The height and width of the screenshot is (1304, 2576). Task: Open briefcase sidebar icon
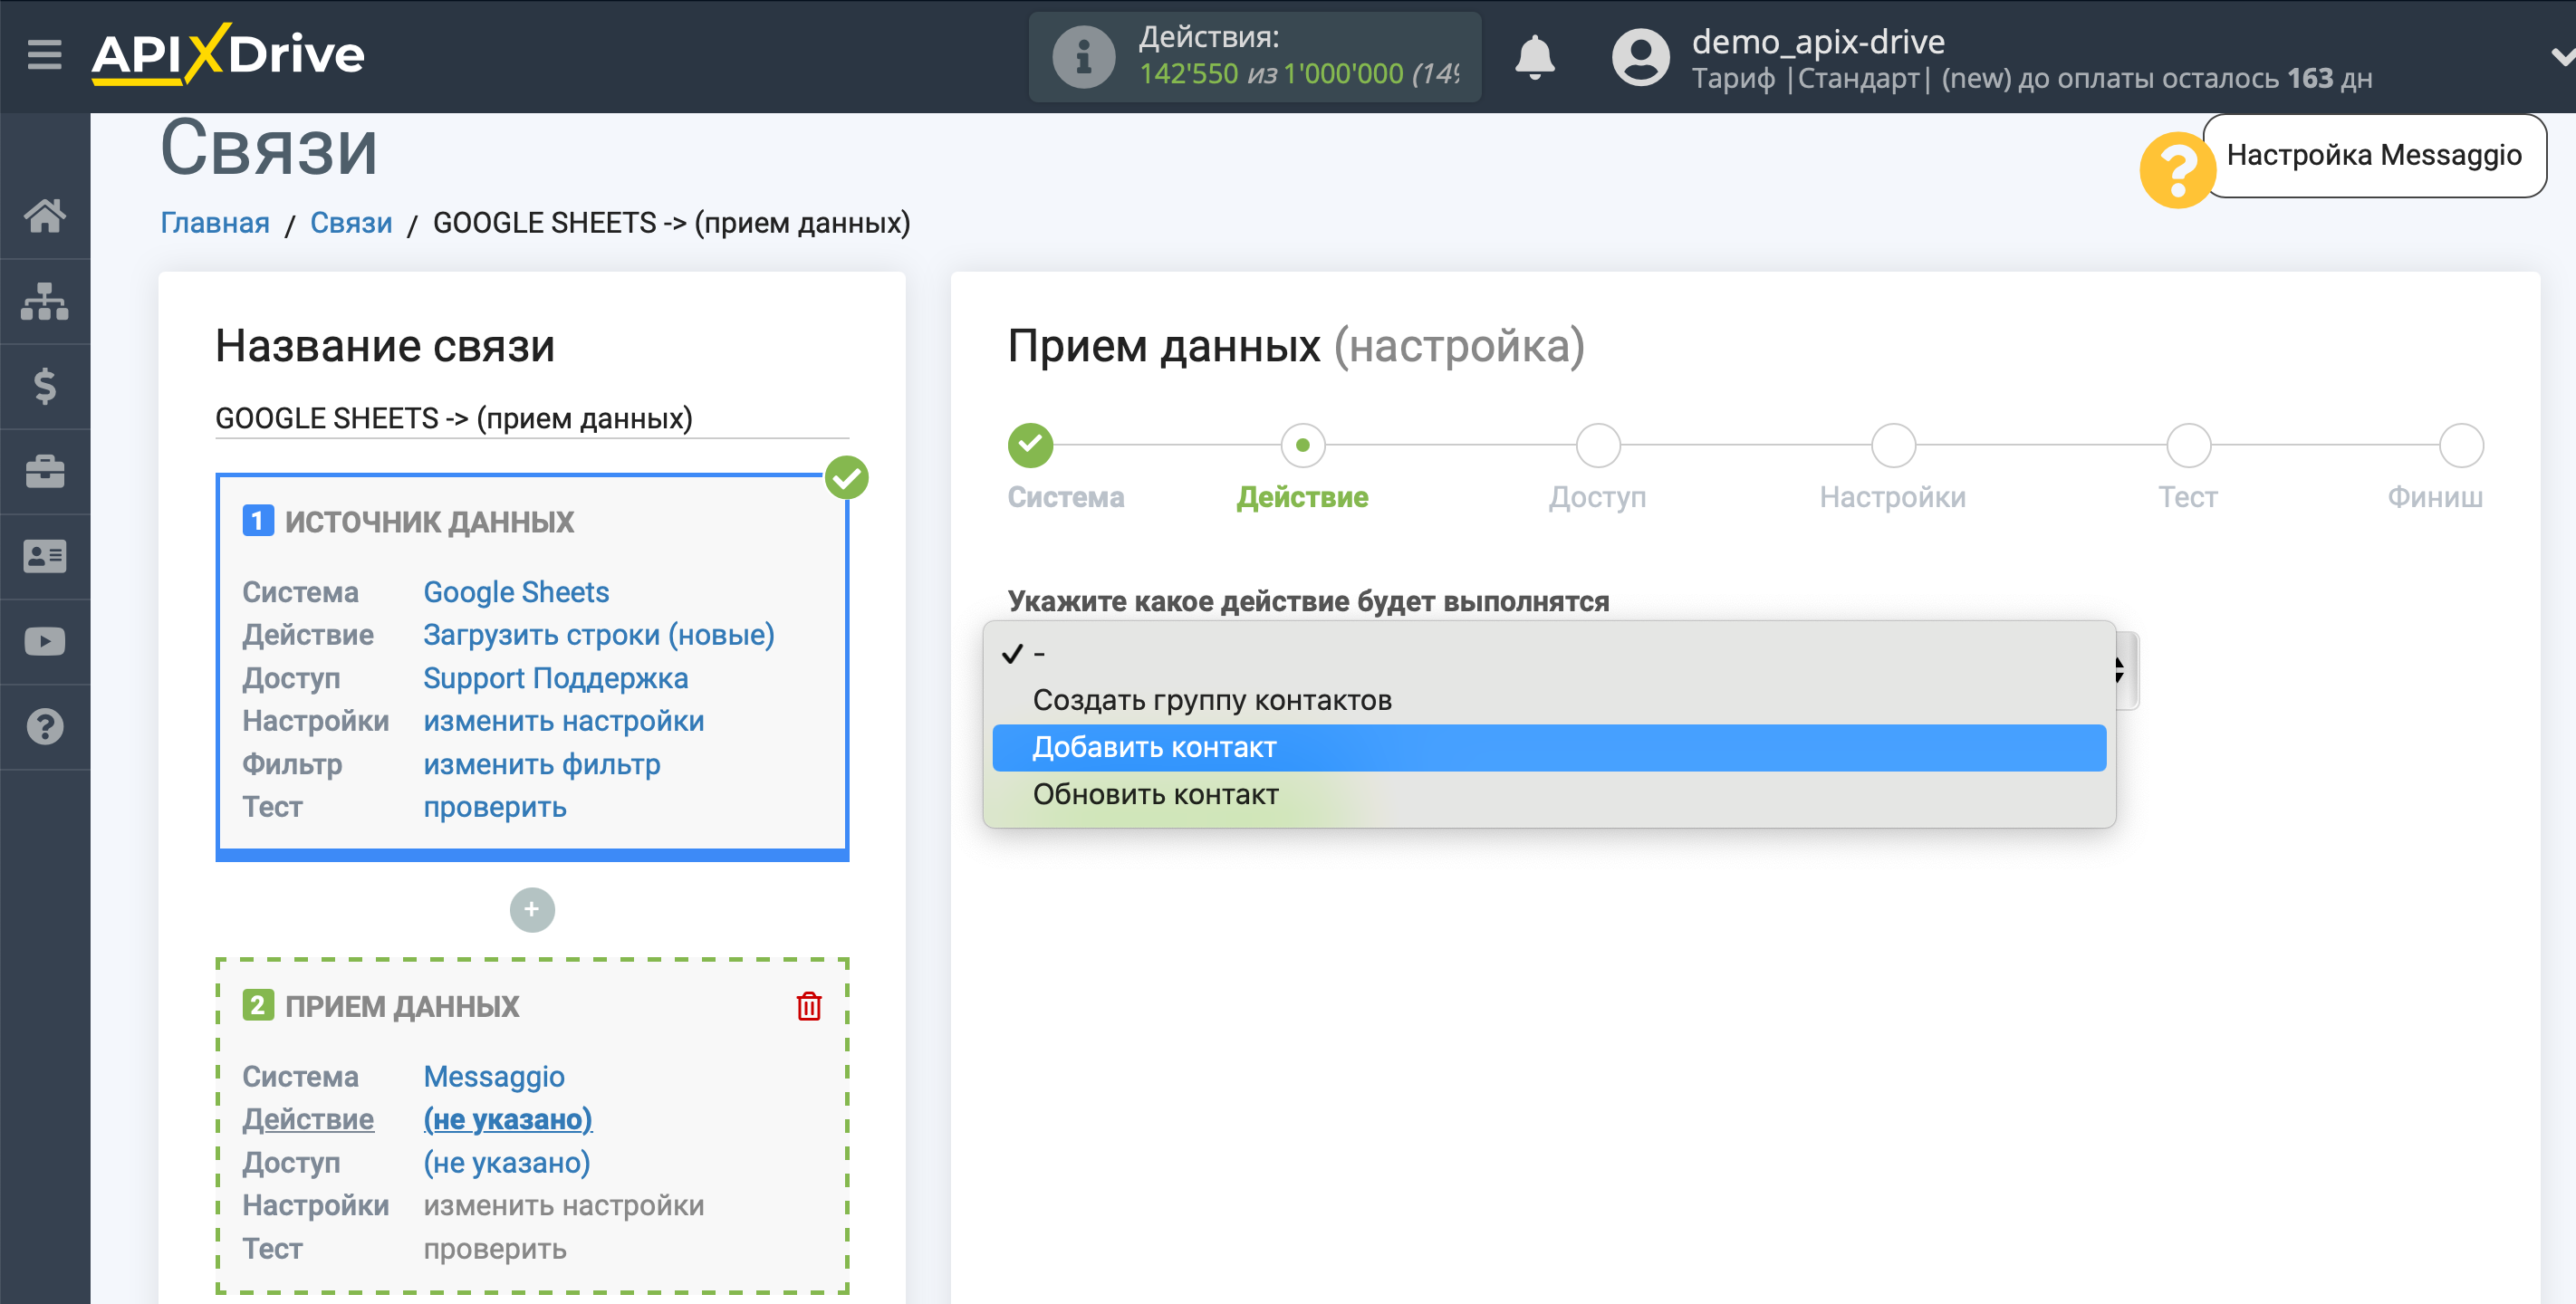click(x=45, y=471)
